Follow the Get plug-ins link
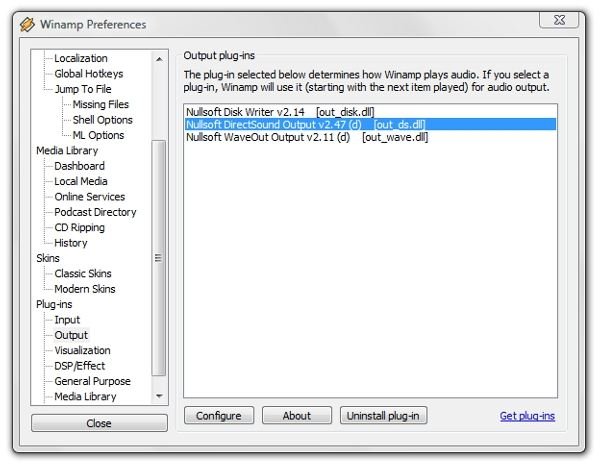The image size is (600, 464). (x=527, y=416)
